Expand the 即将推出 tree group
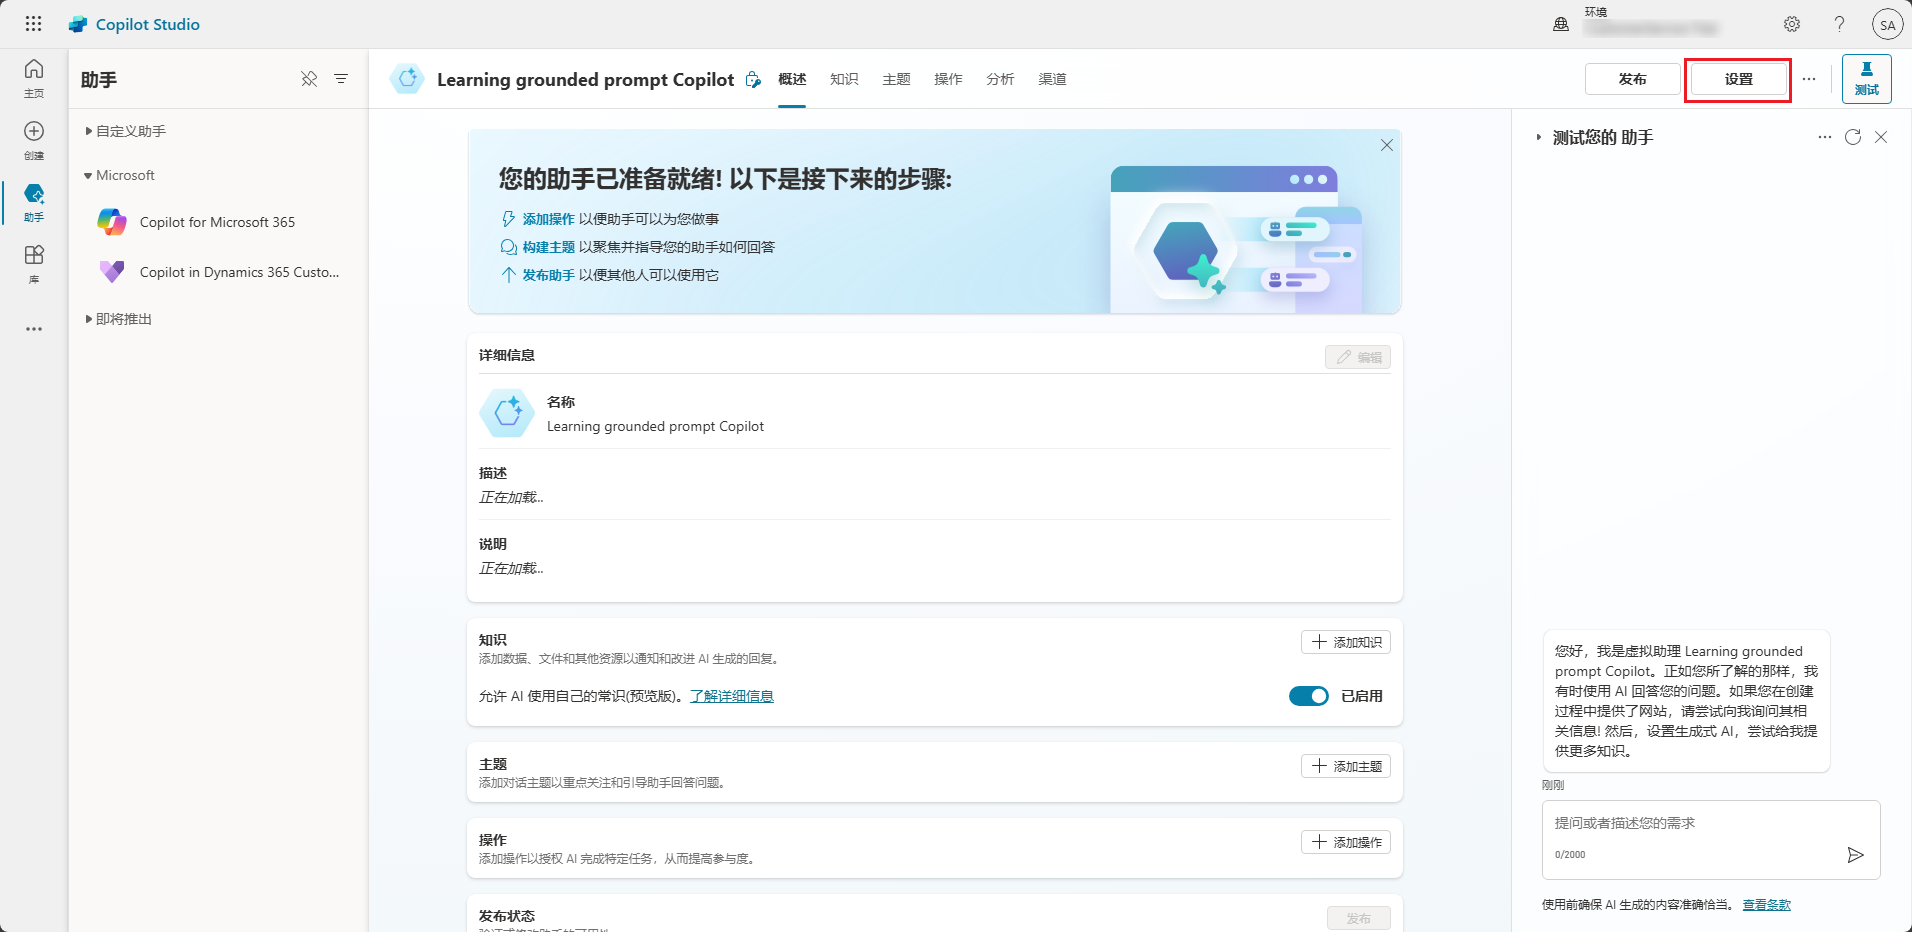1912x932 pixels. pyautogui.click(x=89, y=319)
